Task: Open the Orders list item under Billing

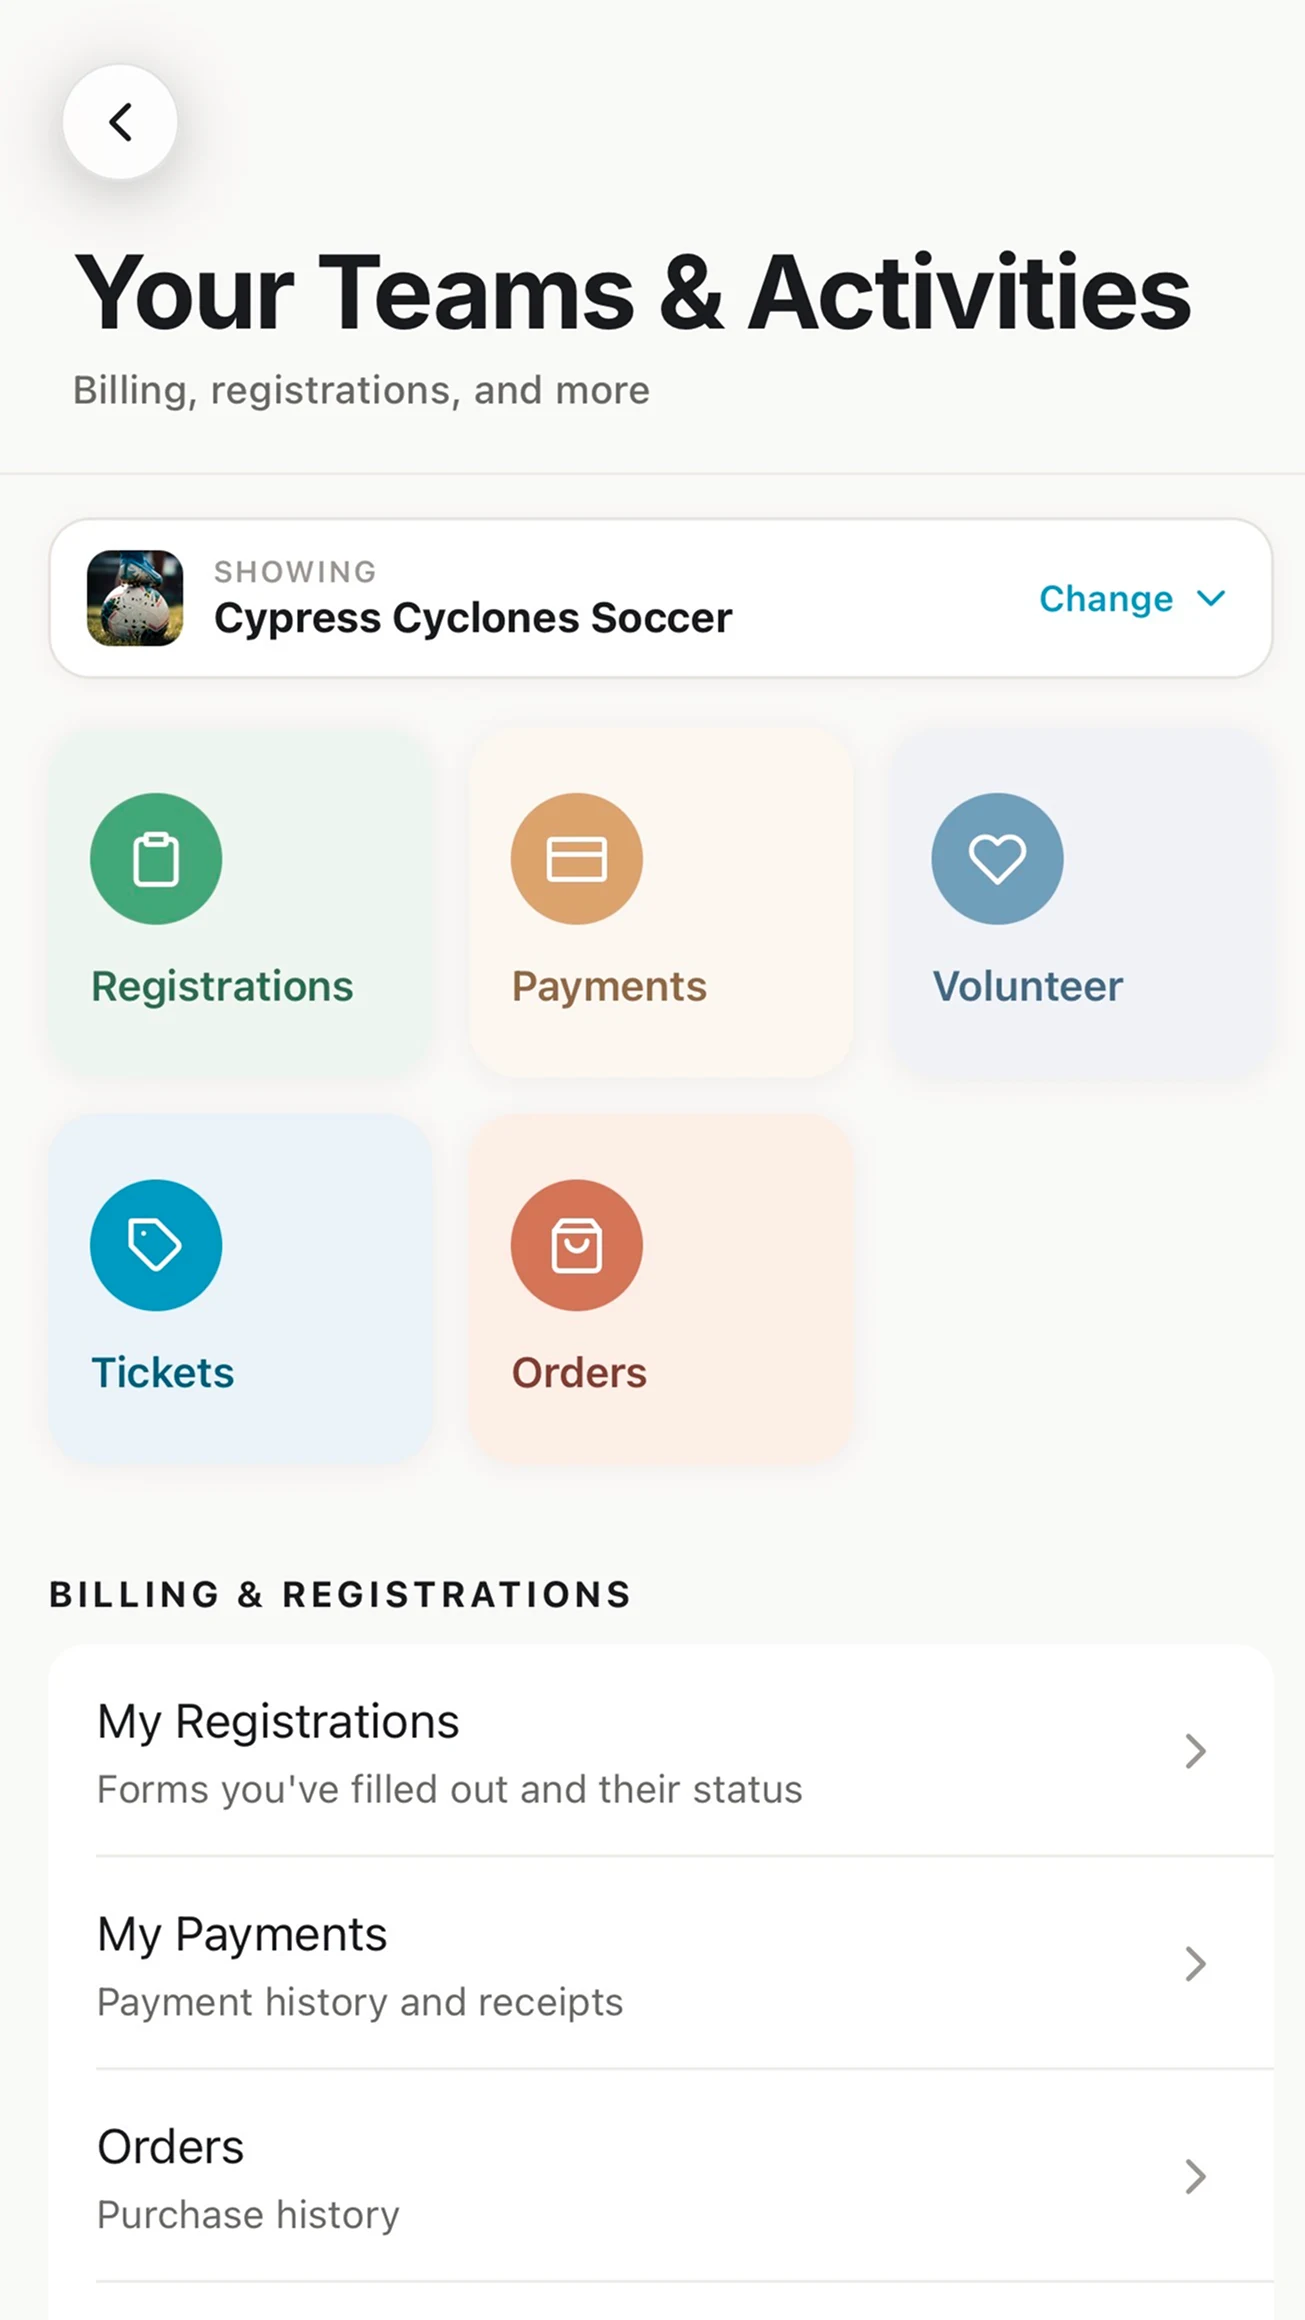Action: click(x=661, y=2177)
